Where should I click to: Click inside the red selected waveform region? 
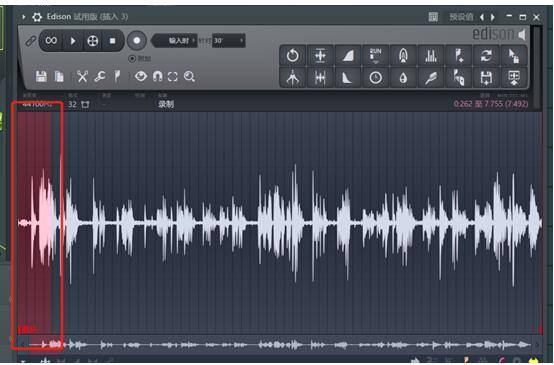coord(35,223)
